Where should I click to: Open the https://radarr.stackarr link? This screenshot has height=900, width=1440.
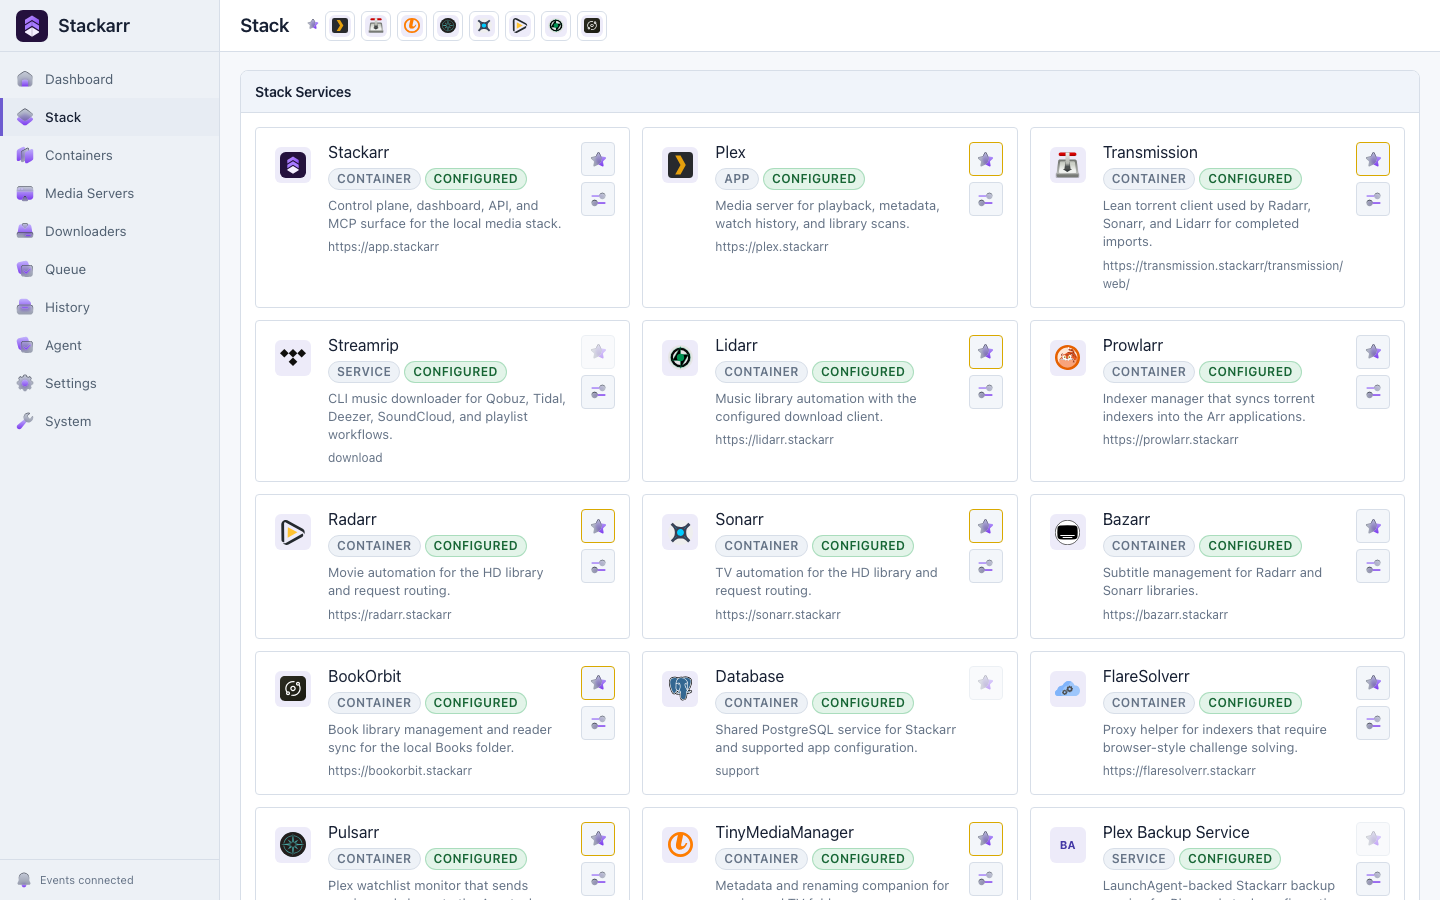point(390,615)
